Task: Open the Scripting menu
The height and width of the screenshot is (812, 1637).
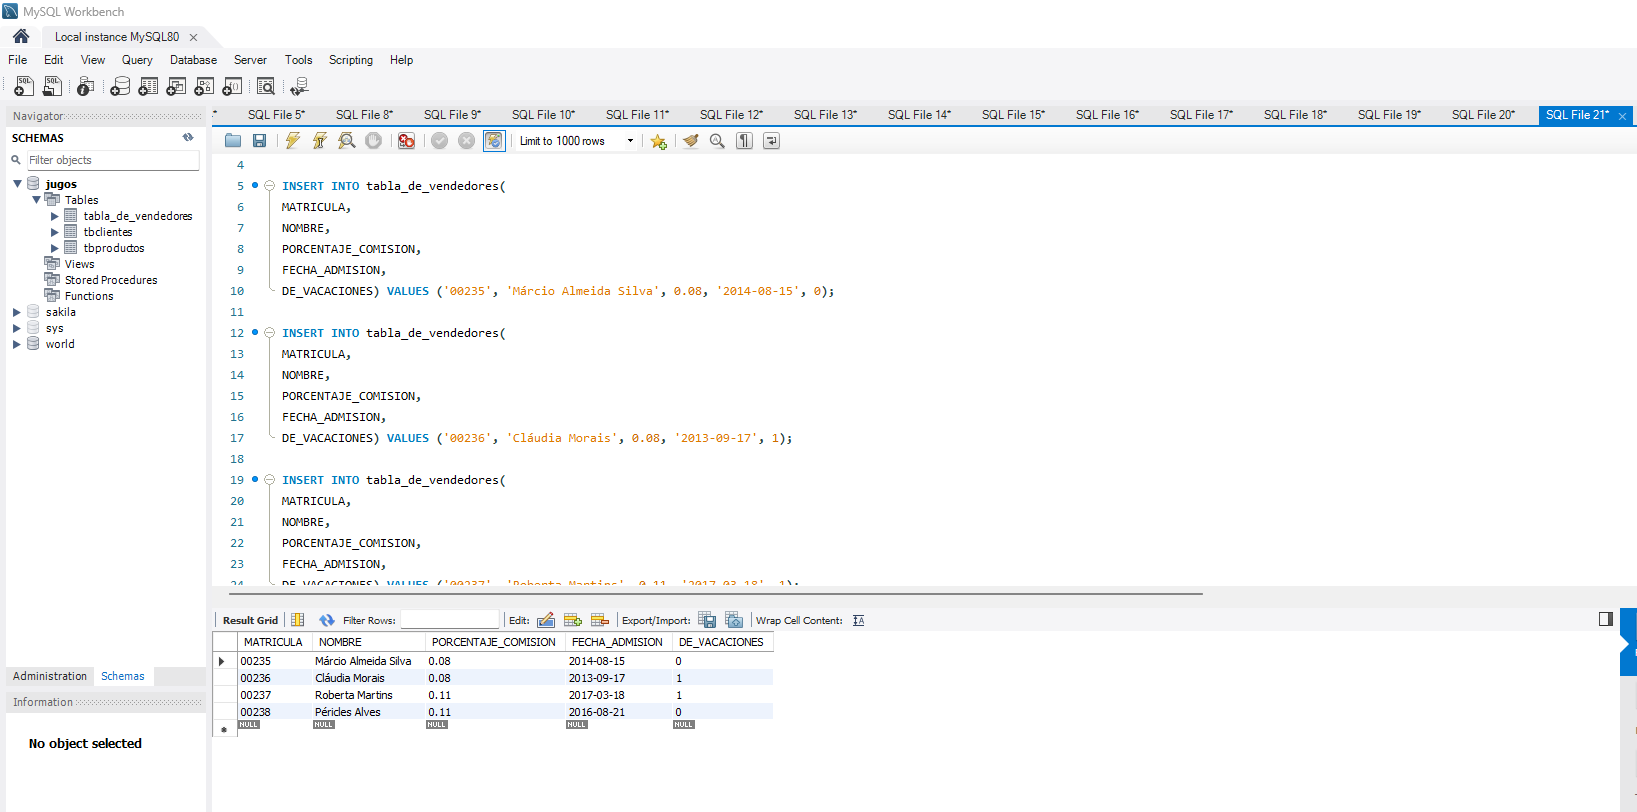Action: coord(351,60)
